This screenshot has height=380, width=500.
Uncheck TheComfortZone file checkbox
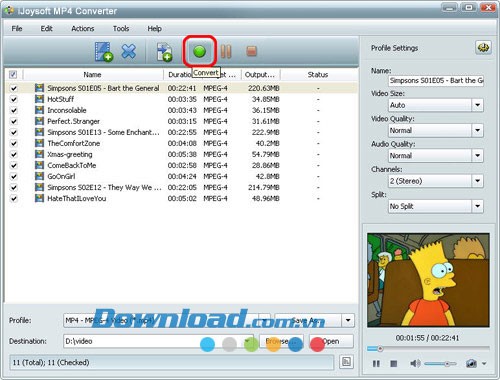coord(14,143)
